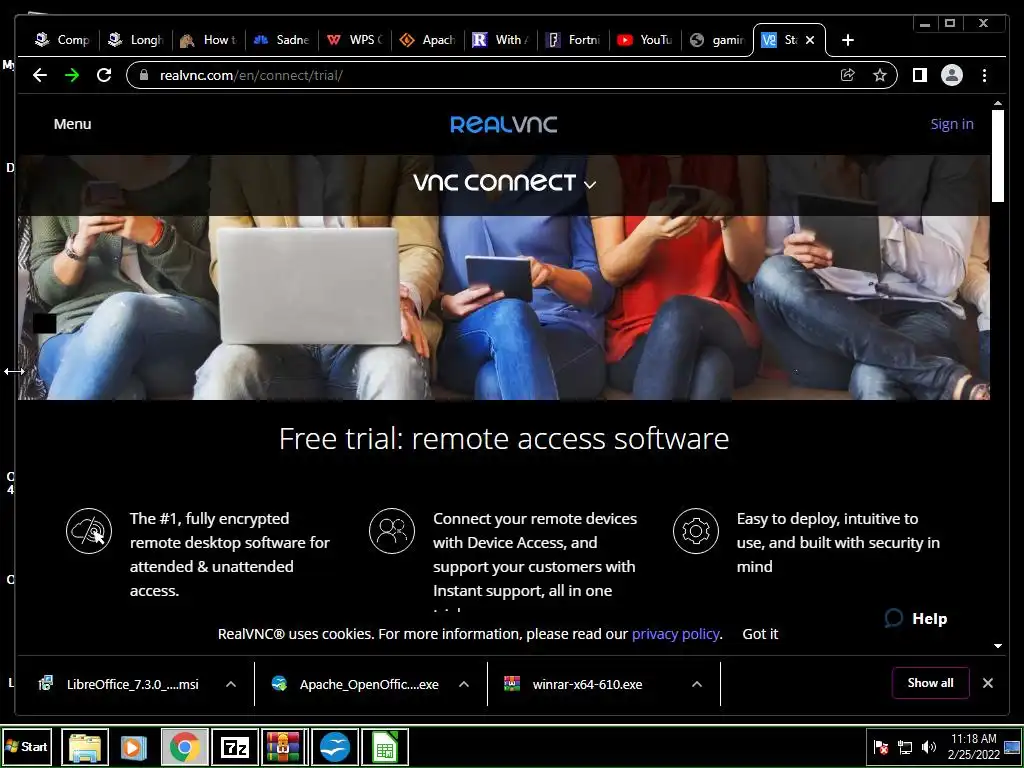
Task: Switch to the Longhorn tab
Action: click(x=136, y=40)
